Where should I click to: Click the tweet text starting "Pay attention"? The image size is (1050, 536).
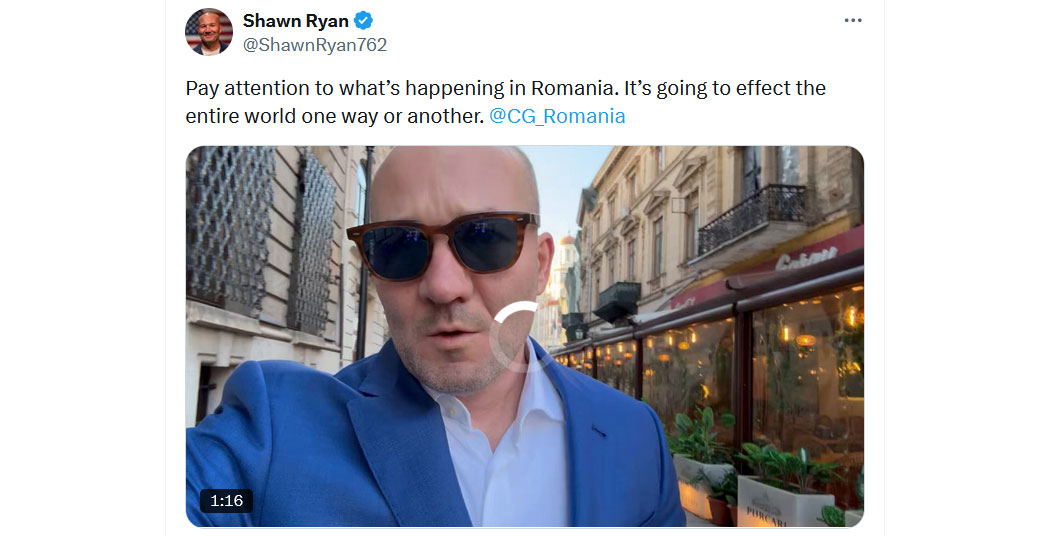coord(506,102)
